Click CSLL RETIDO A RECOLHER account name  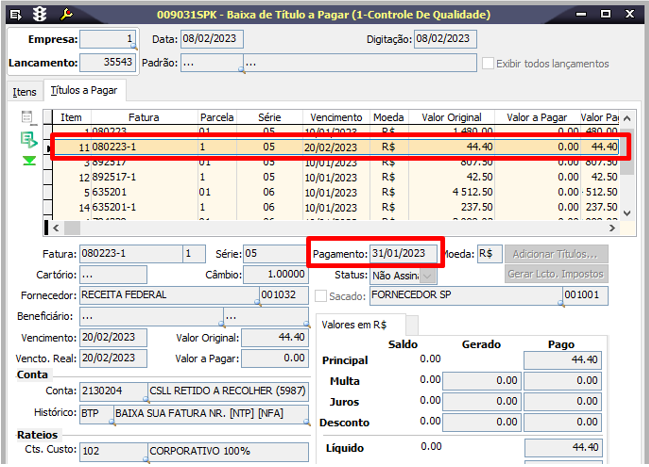(227, 391)
